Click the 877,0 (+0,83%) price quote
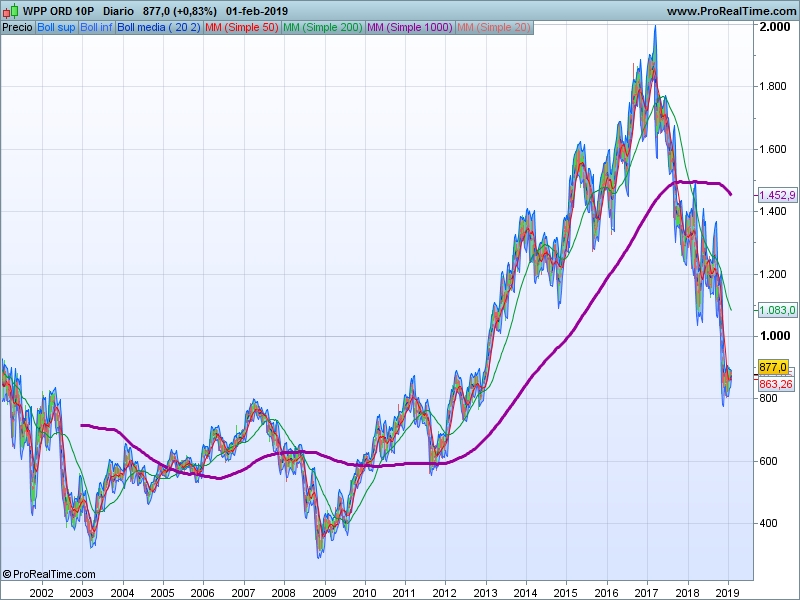Image resolution: width=800 pixels, height=600 pixels. (180, 11)
